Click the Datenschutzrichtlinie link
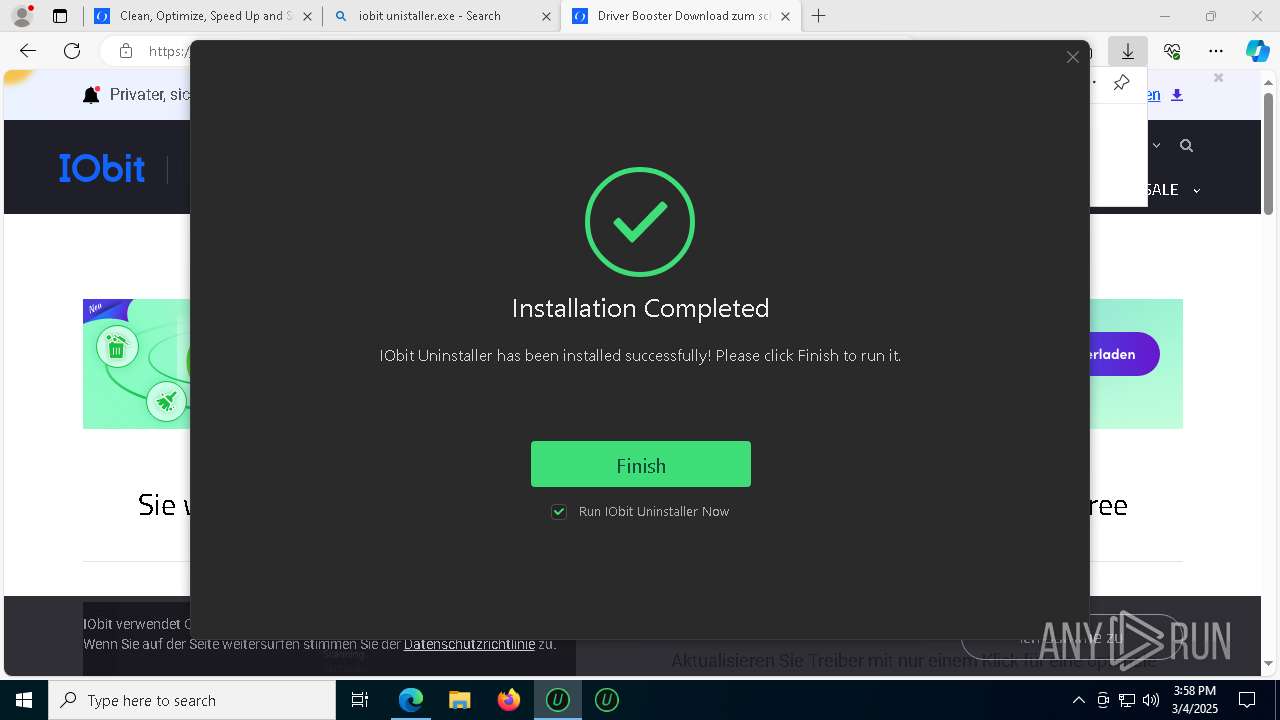Viewport: 1280px width, 720px height. point(469,644)
